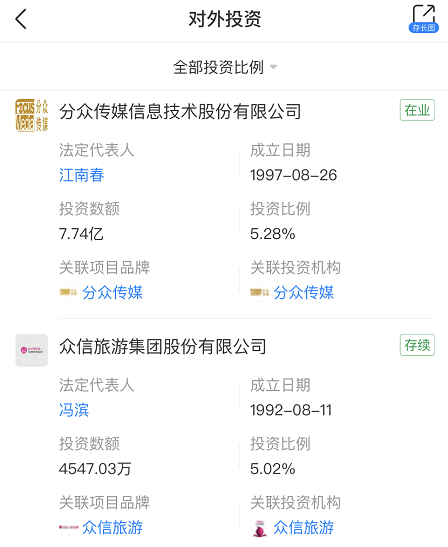
Task: Open 分众传媒信息技术股份有限公司 company details
Action: pos(180,112)
